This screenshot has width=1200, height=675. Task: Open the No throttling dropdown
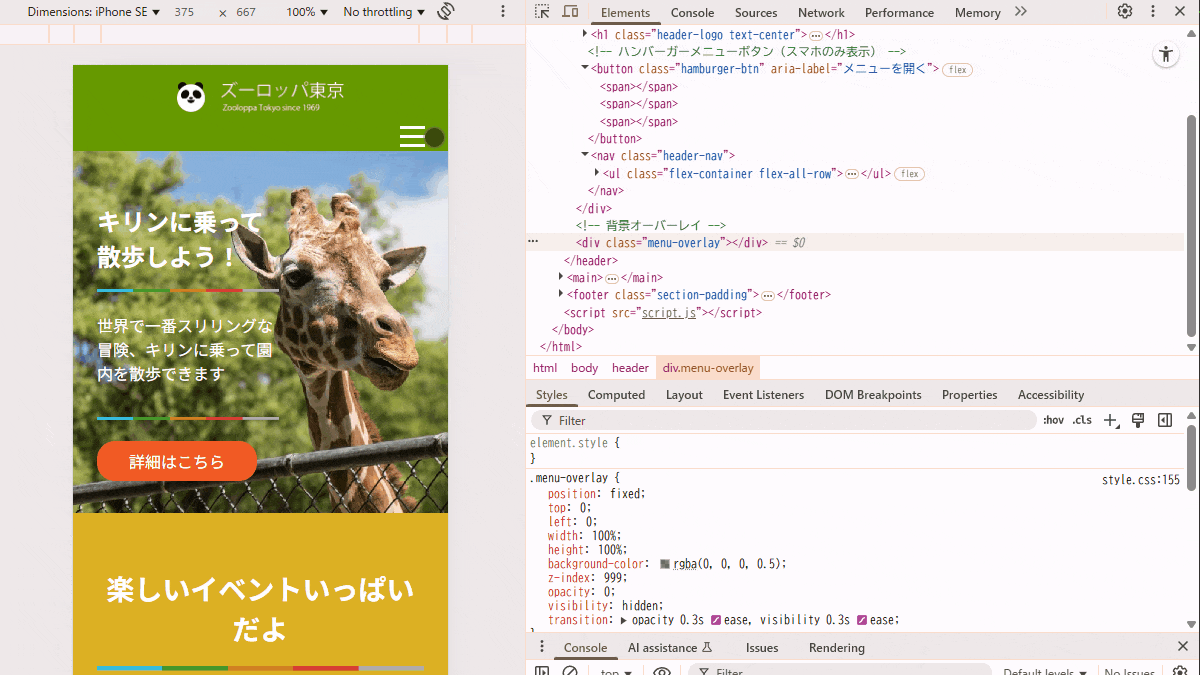point(384,12)
